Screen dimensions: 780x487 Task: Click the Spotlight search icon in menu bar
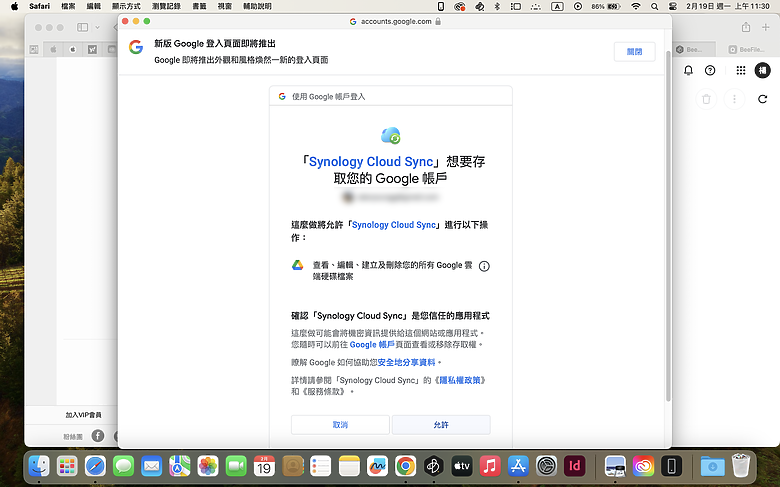(655, 6)
